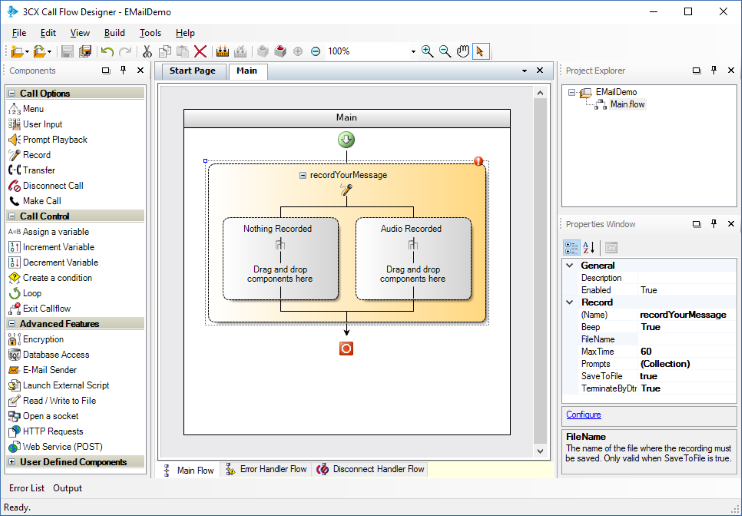This screenshot has width=742, height=516.
Task: Switch to the Disconnect Handler Flow tab
Action: click(371, 469)
